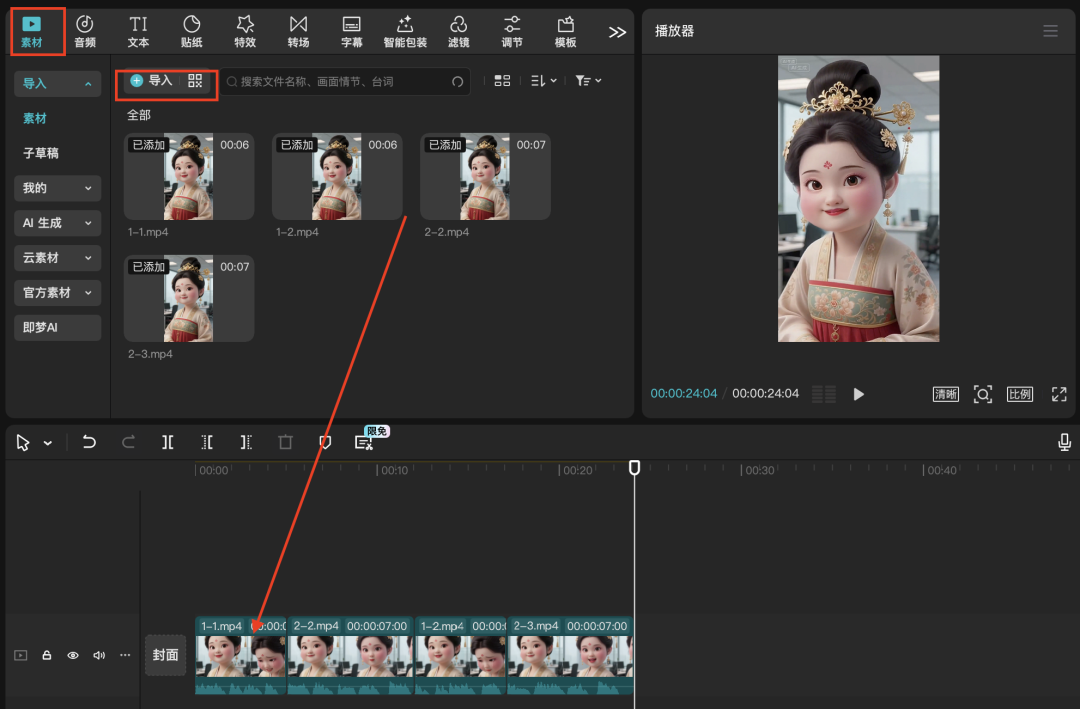The height and width of the screenshot is (709, 1080).
Task: Click the playhead handle on timeline ruler
Action: (634, 467)
